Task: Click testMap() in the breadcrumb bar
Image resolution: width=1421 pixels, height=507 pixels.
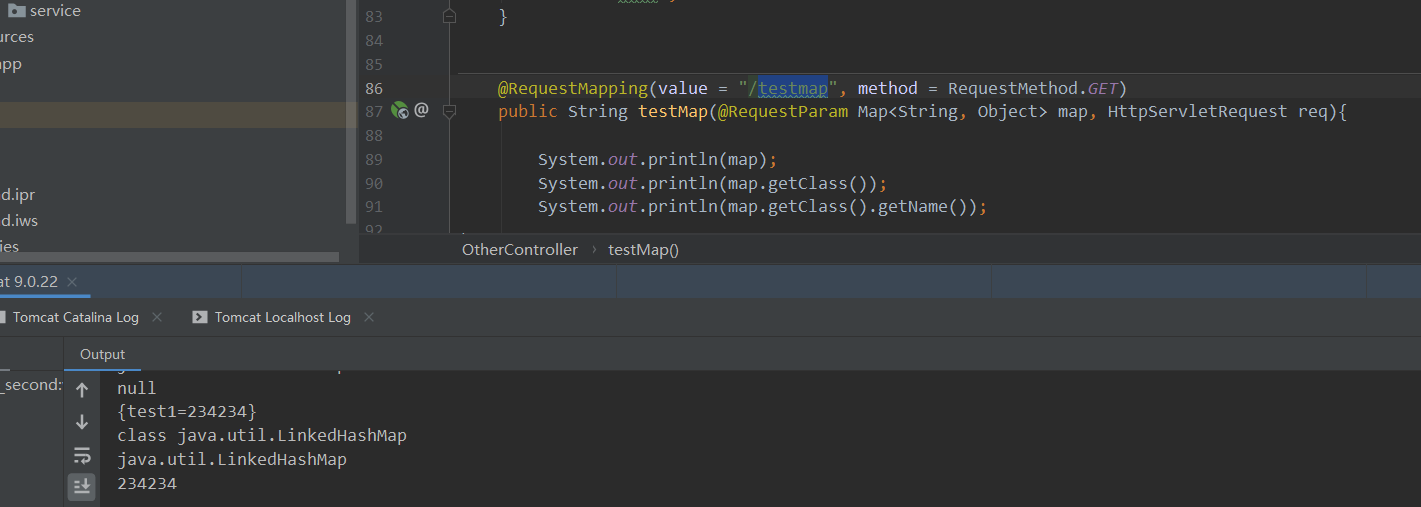Action: pyautogui.click(x=643, y=250)
